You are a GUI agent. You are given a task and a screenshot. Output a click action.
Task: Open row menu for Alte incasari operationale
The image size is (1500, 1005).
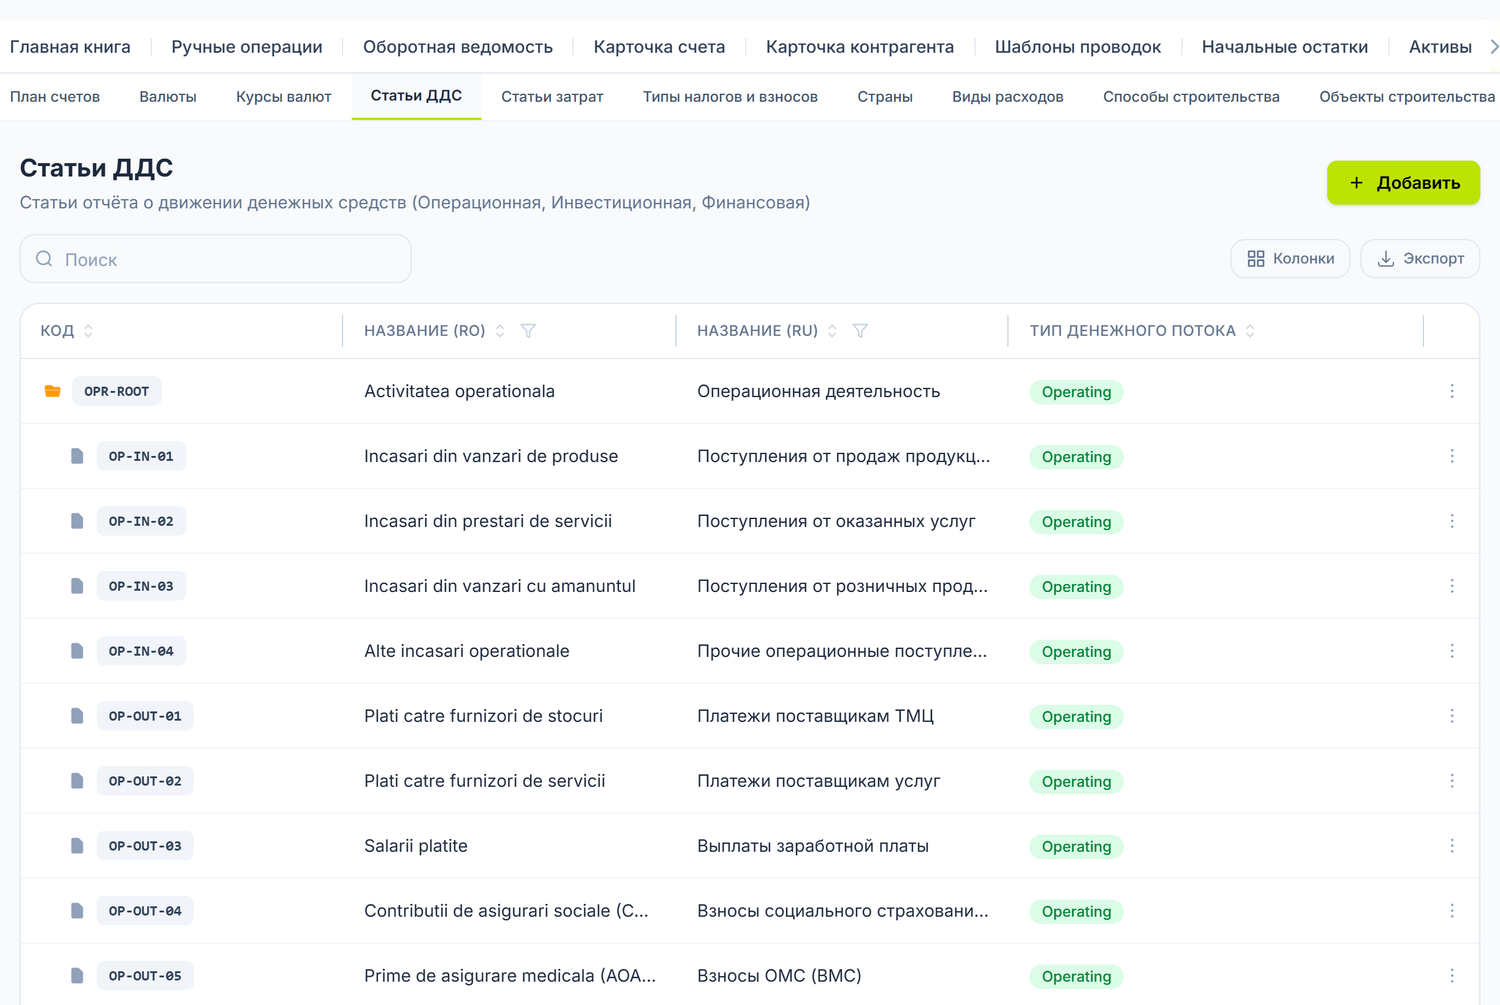1452,651
